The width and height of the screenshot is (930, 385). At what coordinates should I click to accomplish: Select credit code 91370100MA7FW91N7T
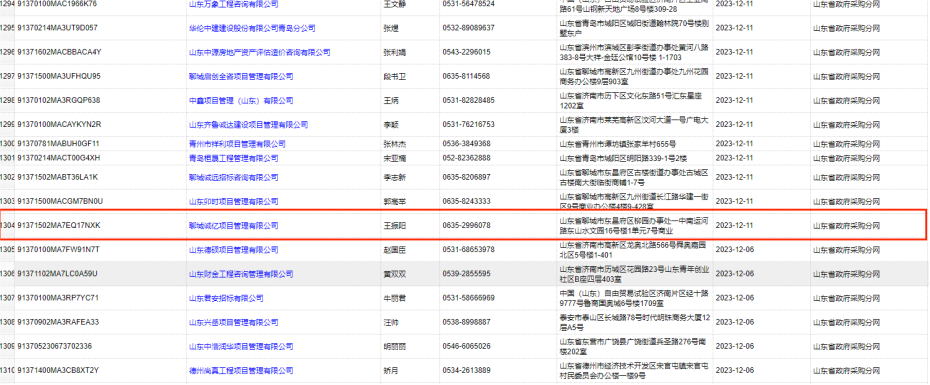58,249
